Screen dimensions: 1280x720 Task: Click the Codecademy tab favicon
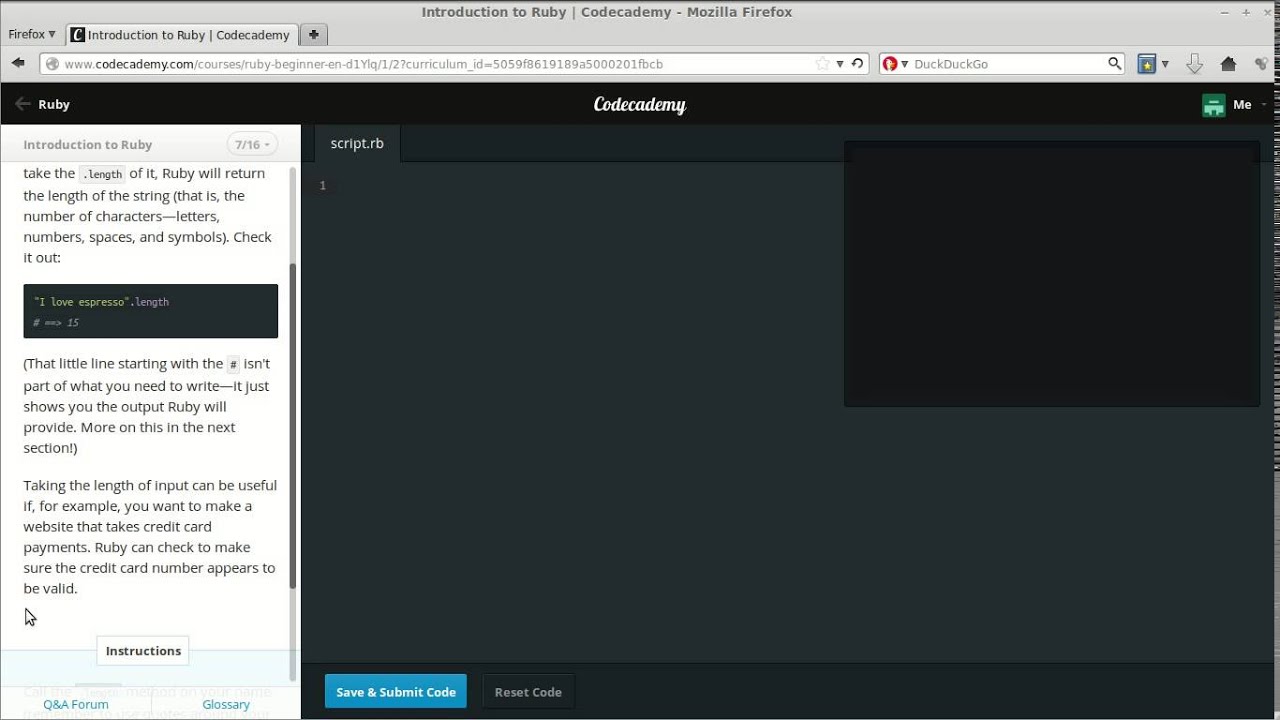point(77,34)
